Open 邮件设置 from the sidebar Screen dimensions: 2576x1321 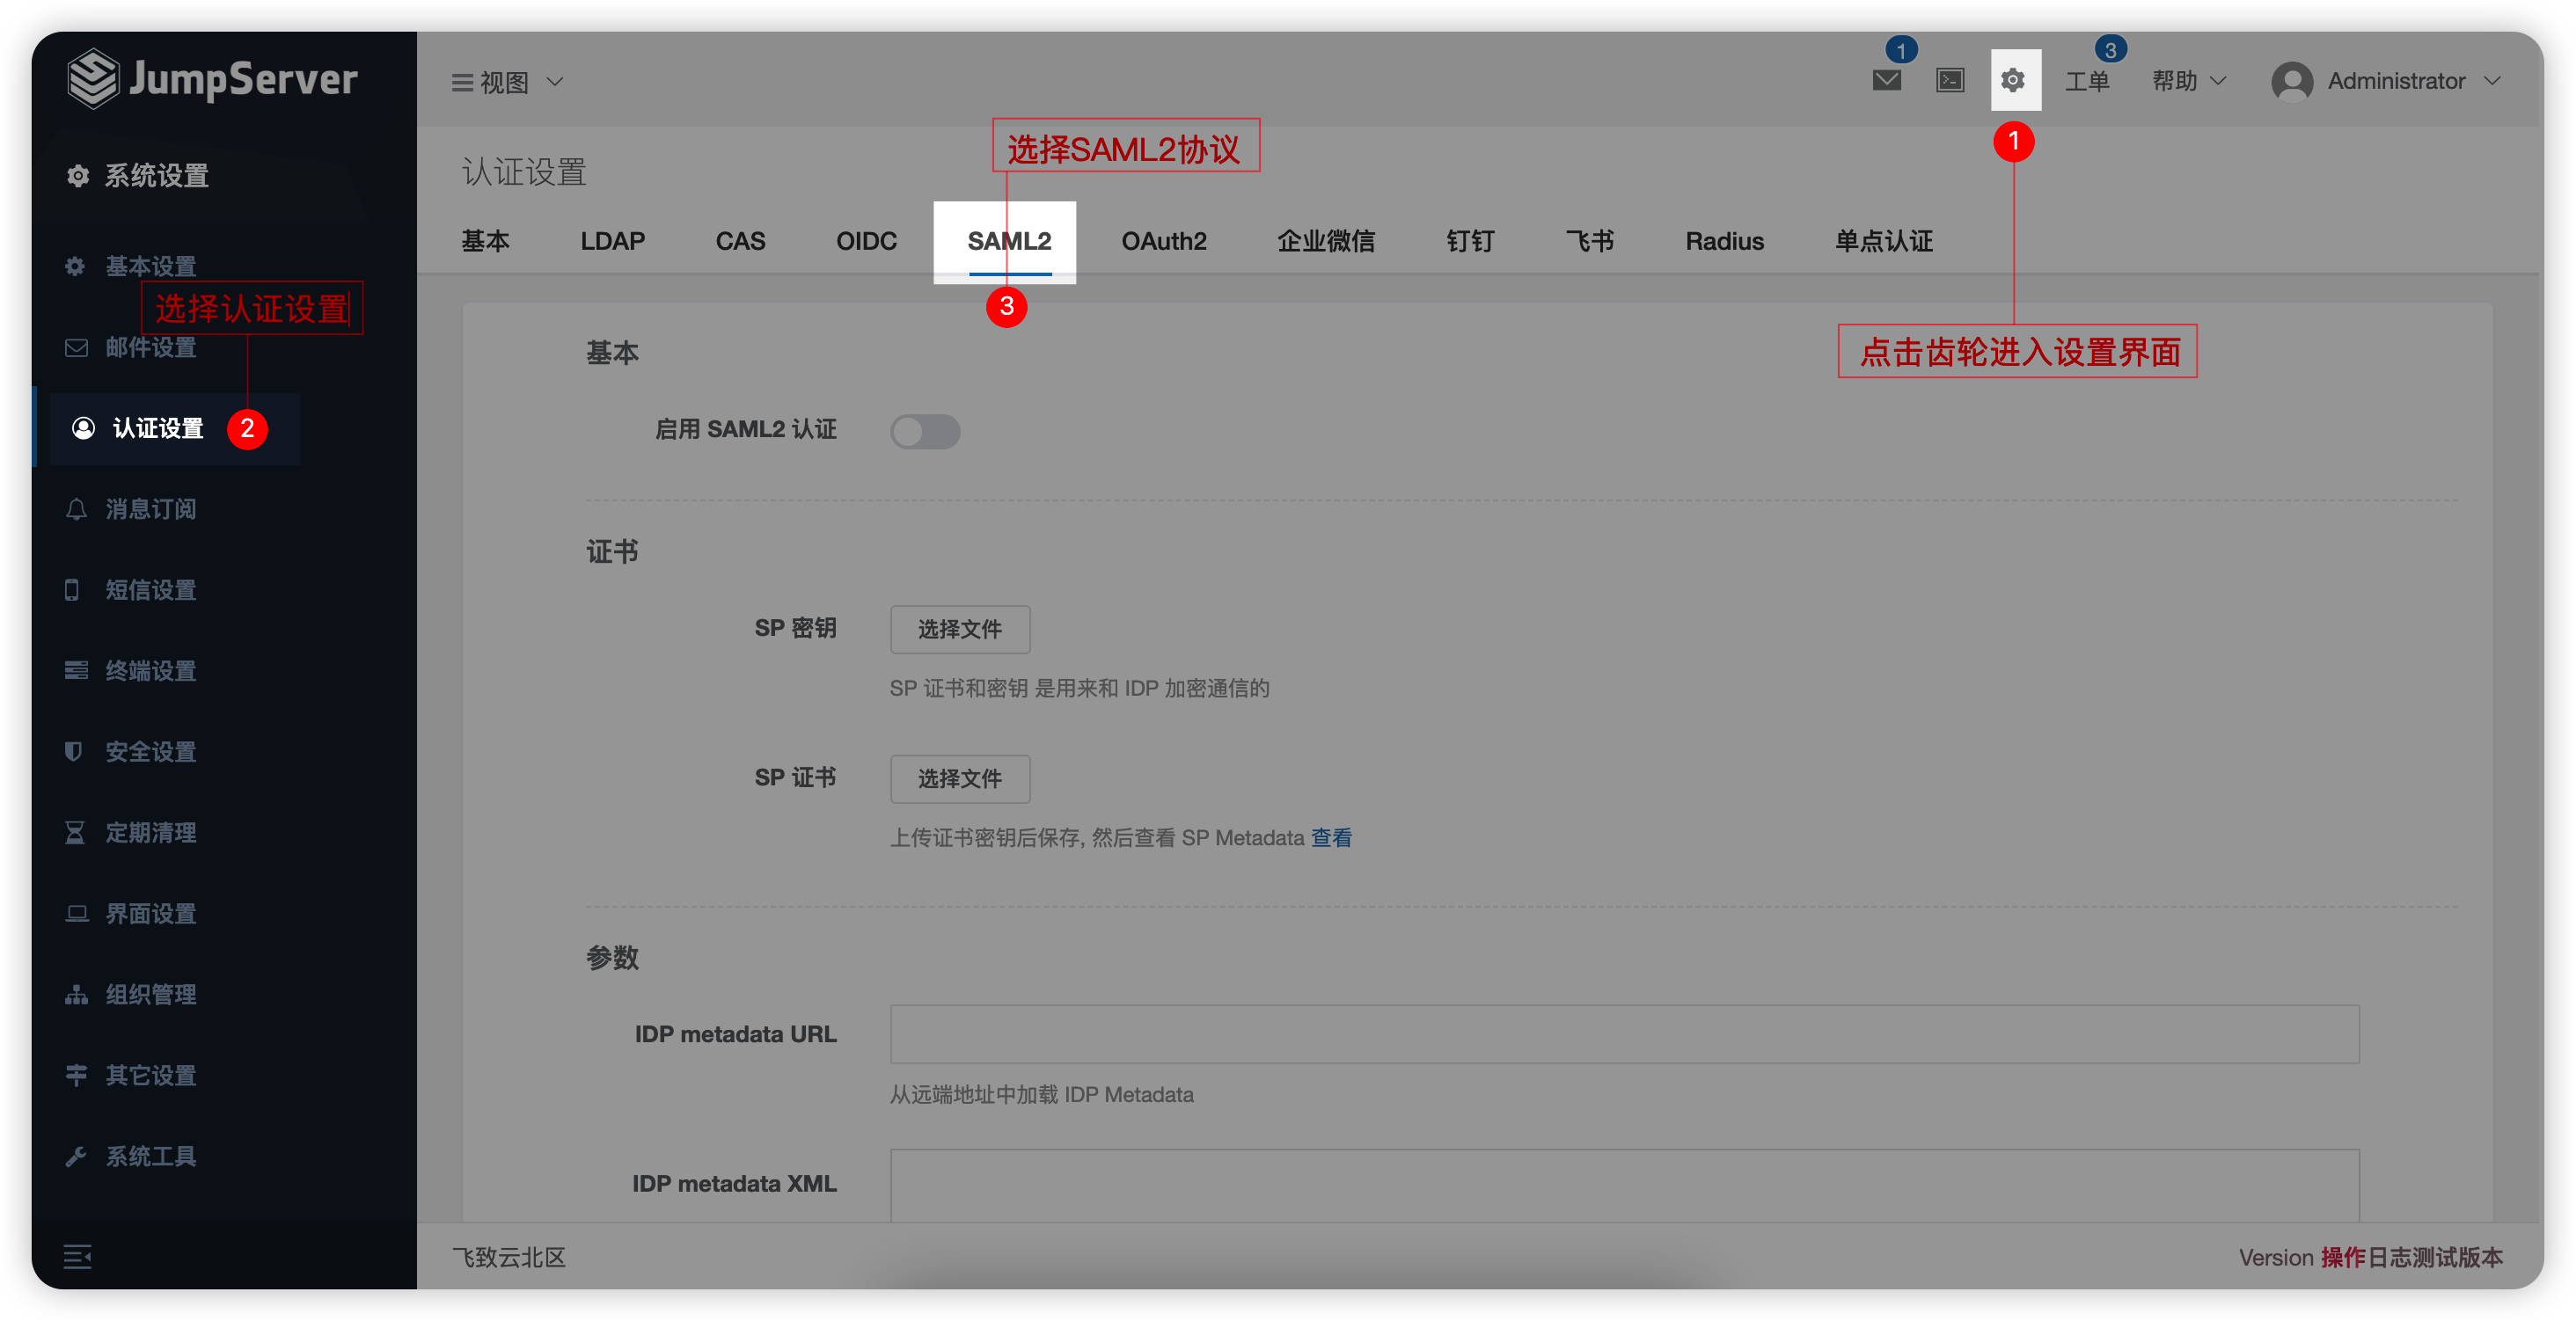click(150, 348)
